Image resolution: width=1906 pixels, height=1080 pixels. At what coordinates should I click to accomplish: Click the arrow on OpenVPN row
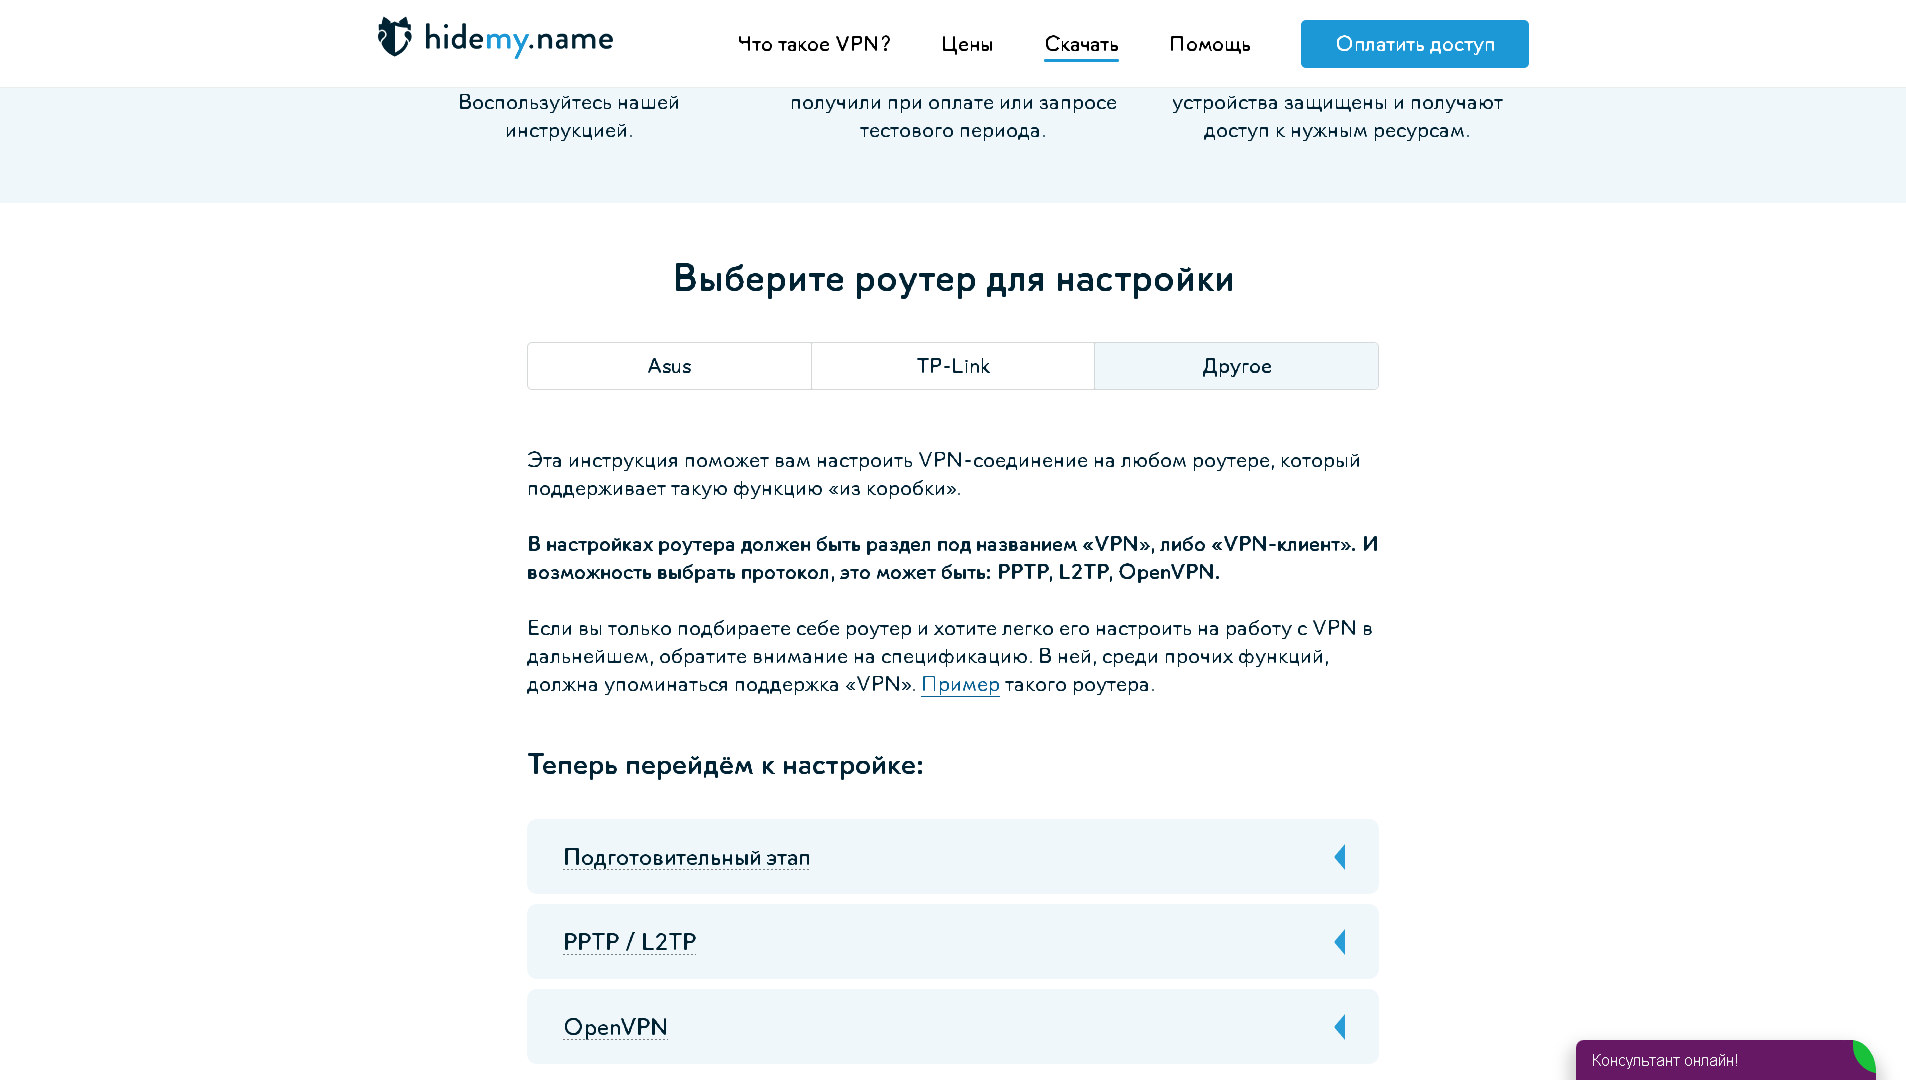pyautogui.click(x=1340, y=1027)
